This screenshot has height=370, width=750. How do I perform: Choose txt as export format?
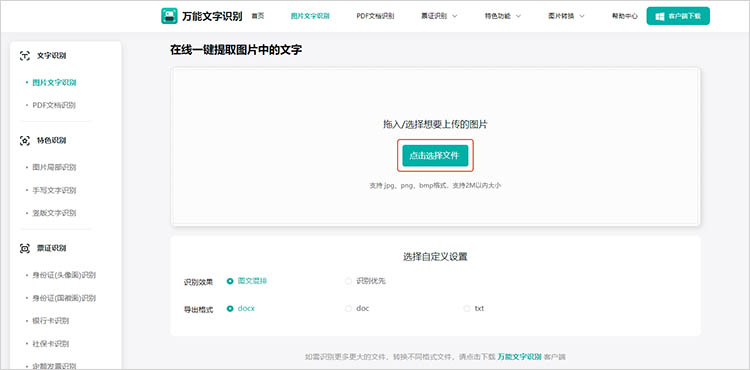pos(474,308)
